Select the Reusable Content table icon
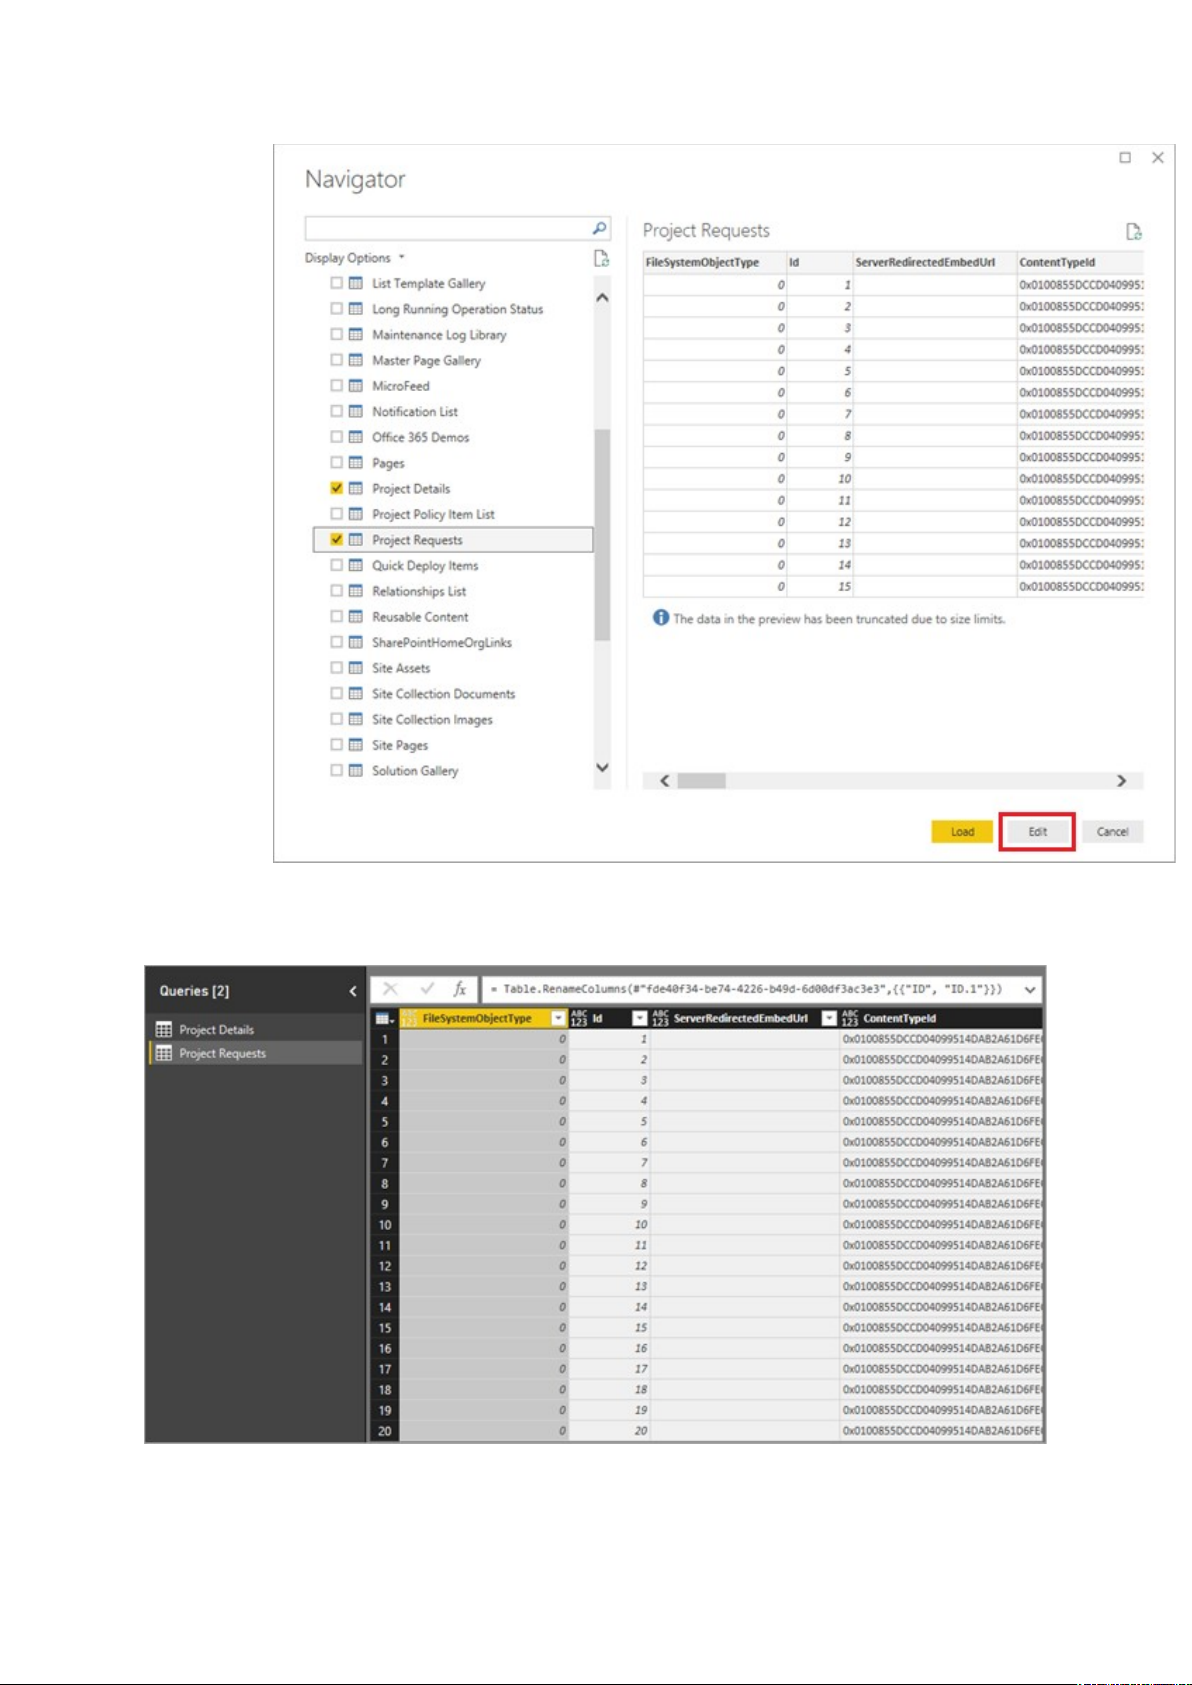This screenshot has height=1685, width=1192. 355,617
